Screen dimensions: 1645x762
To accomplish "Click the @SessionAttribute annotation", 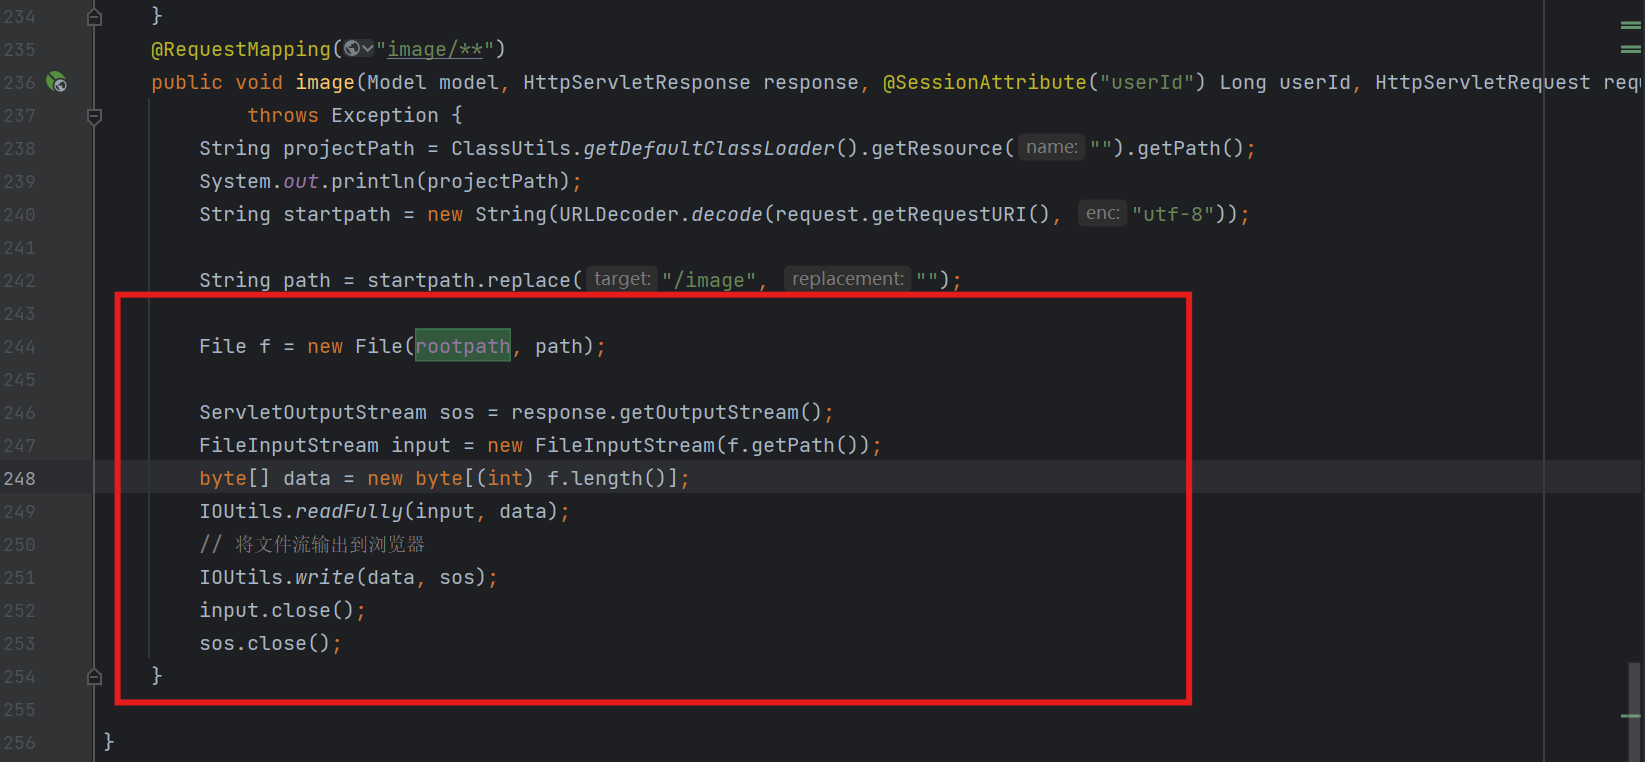I will pyautogui.click(x=984, y=82).
